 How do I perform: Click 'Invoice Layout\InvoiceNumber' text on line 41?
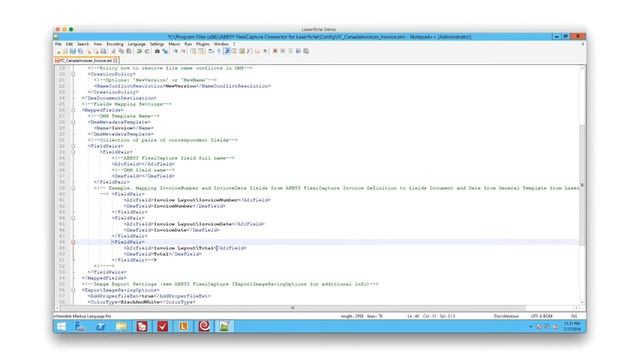tap(196, 200)
